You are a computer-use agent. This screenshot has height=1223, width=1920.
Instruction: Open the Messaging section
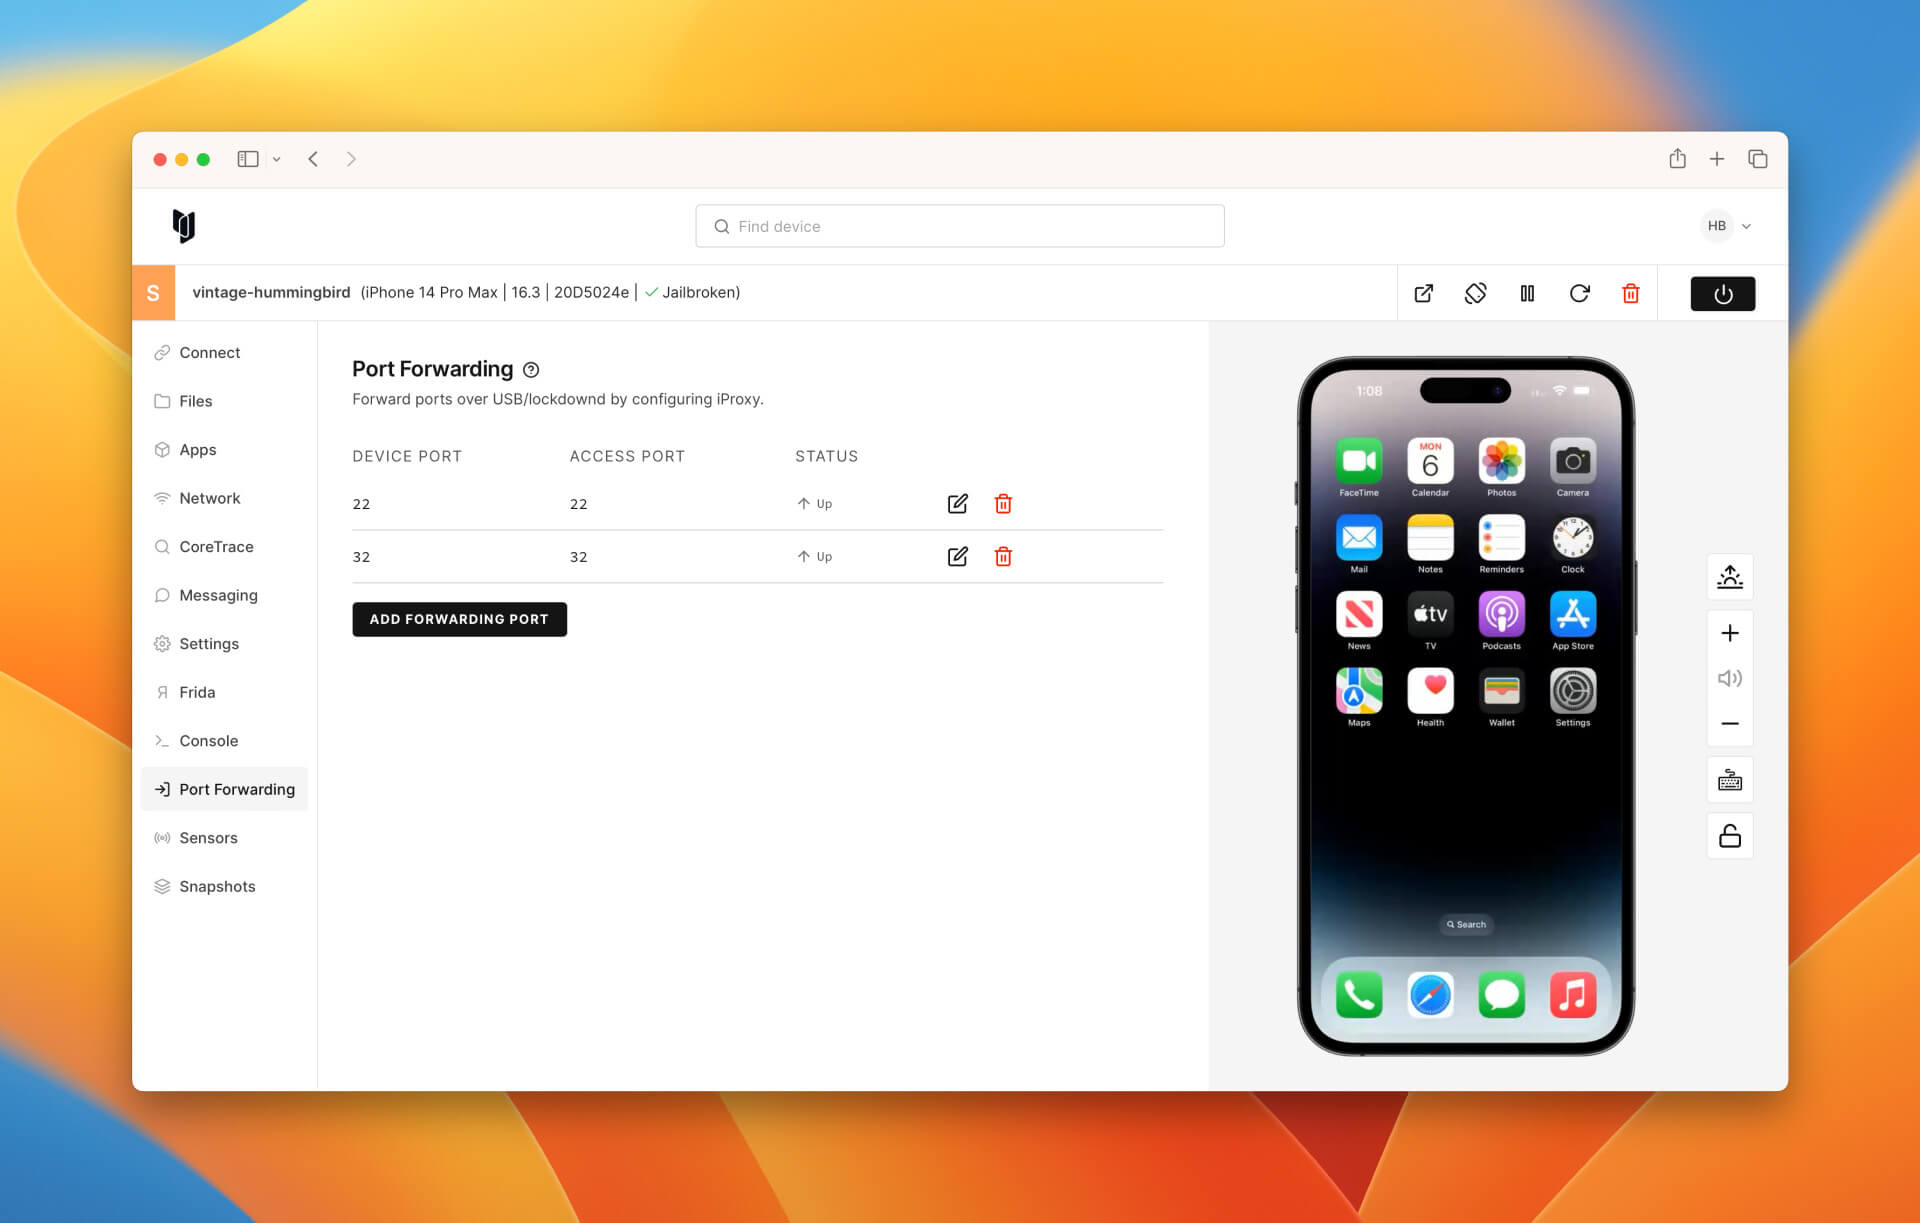pos(224,595)
